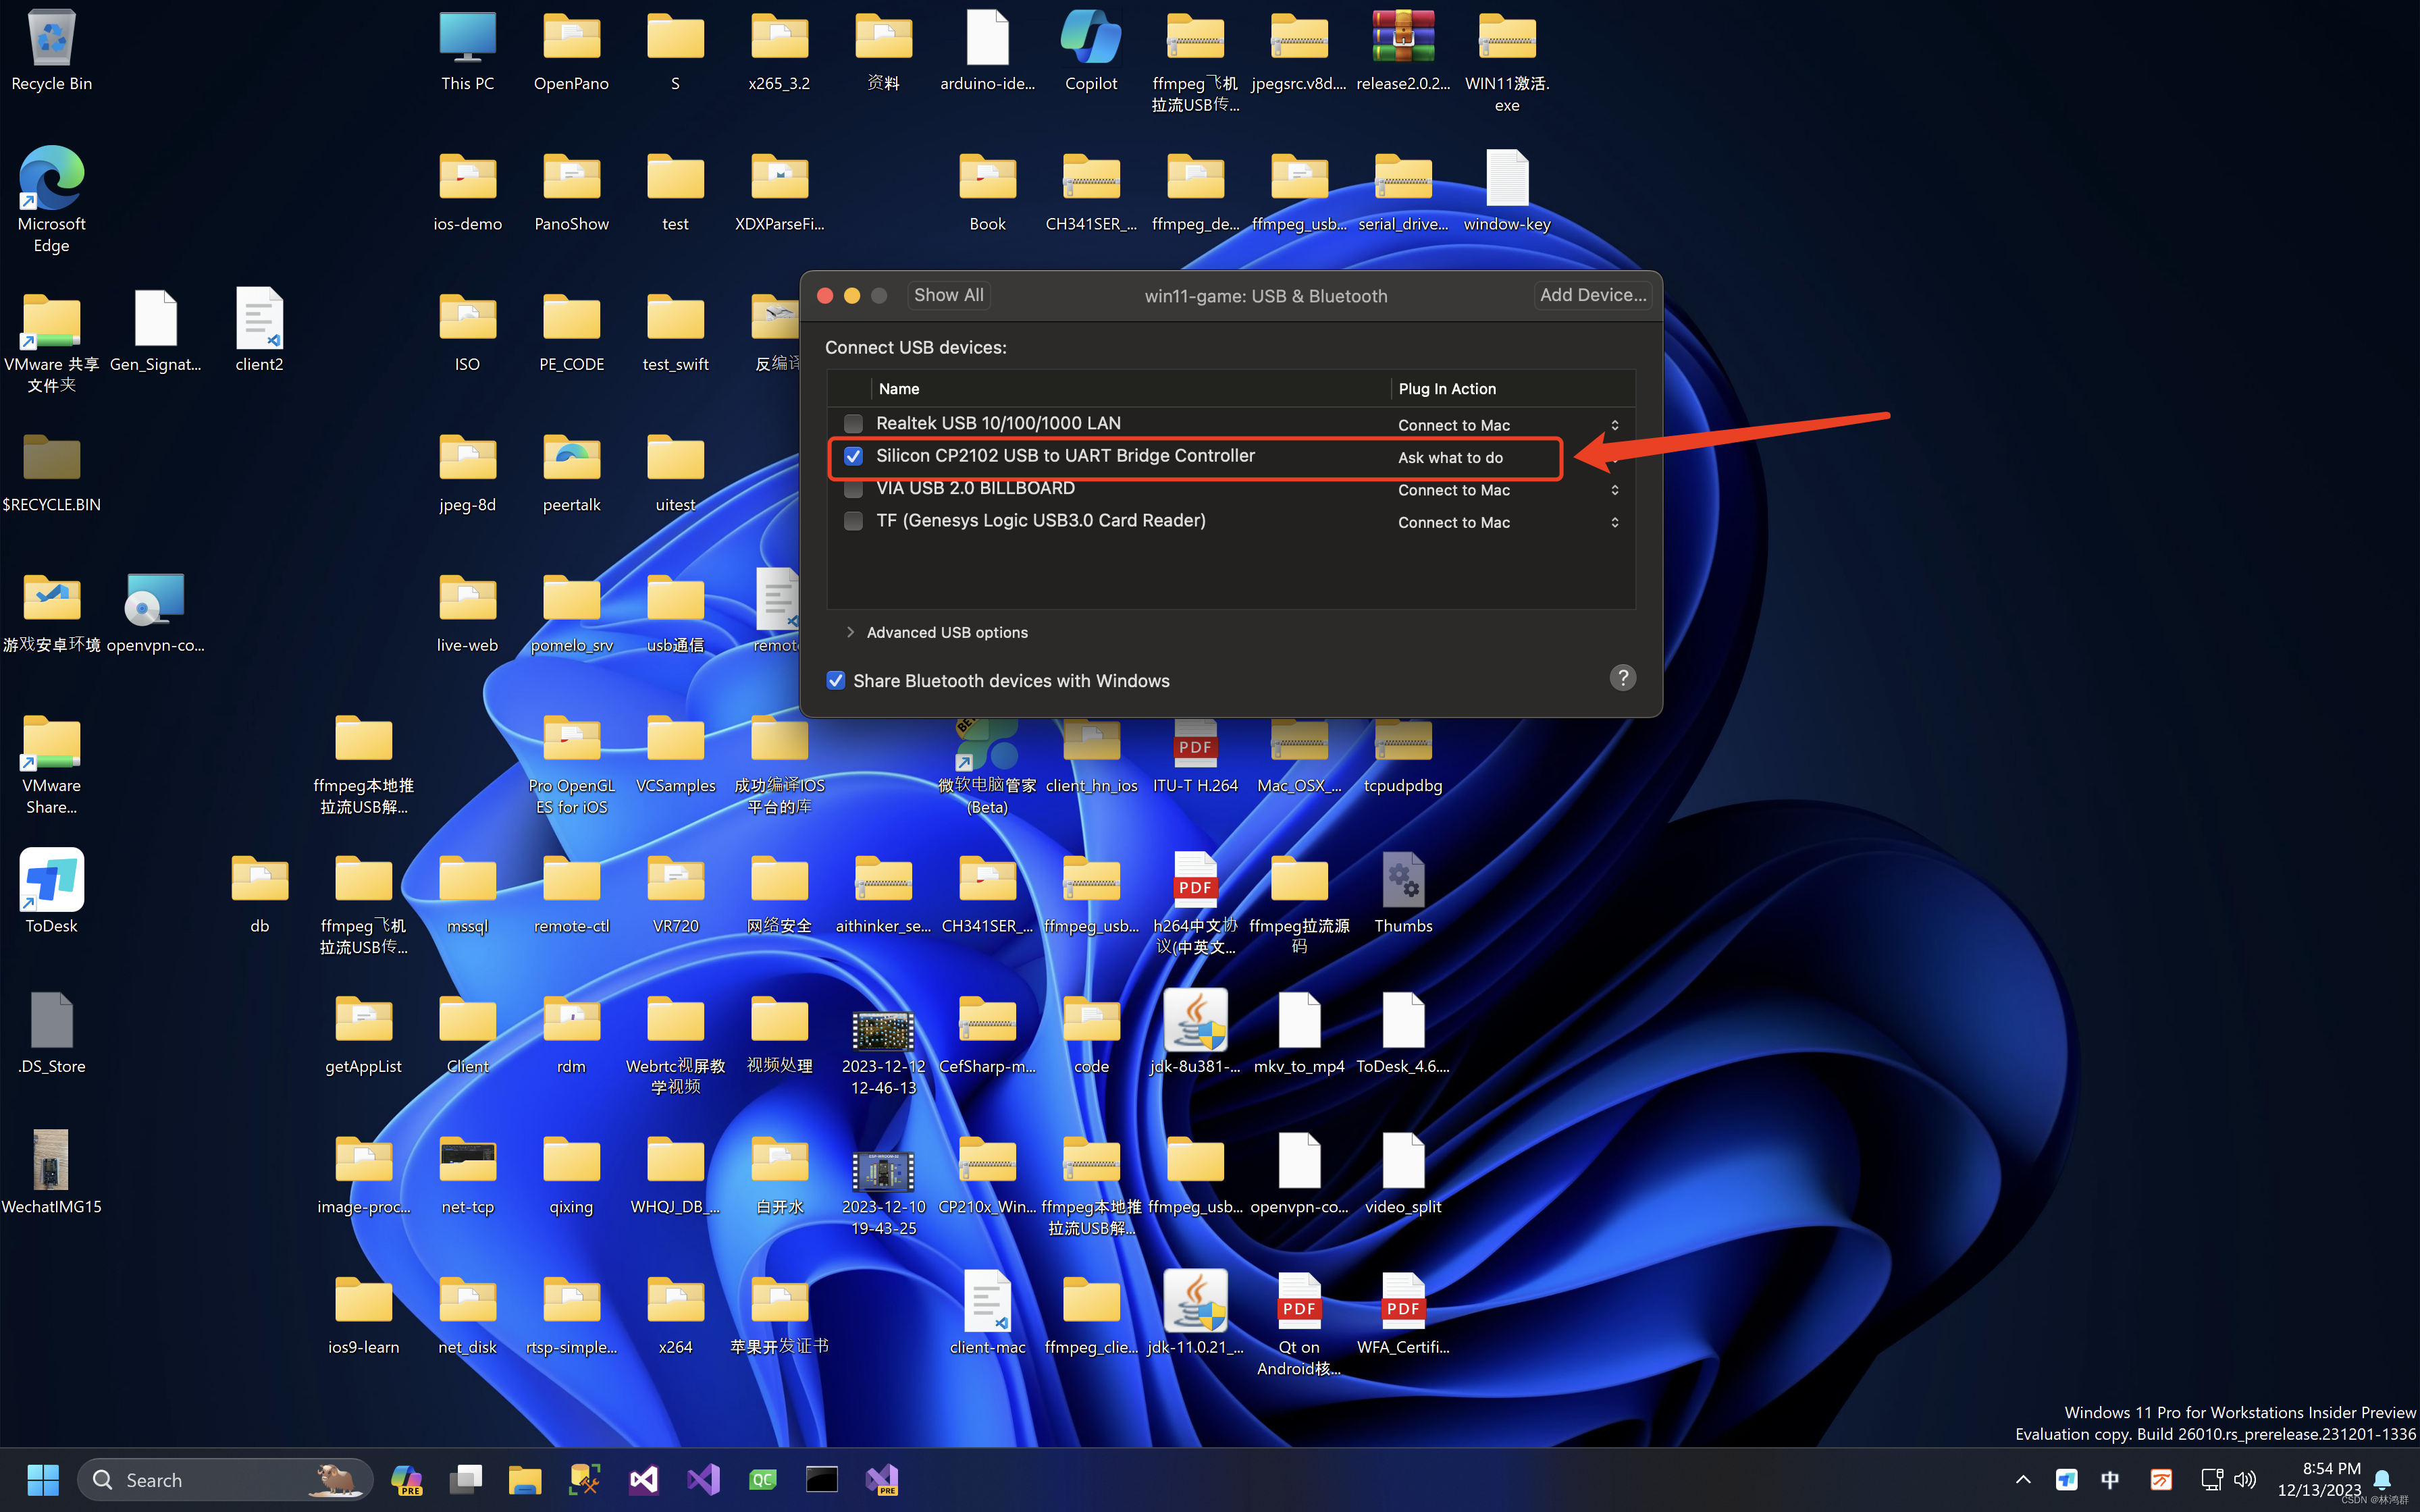Select the 2023-12-12 12-46-13 video thumbnail
The image size is (2420, 1512).
click(x=883, y=1052)
